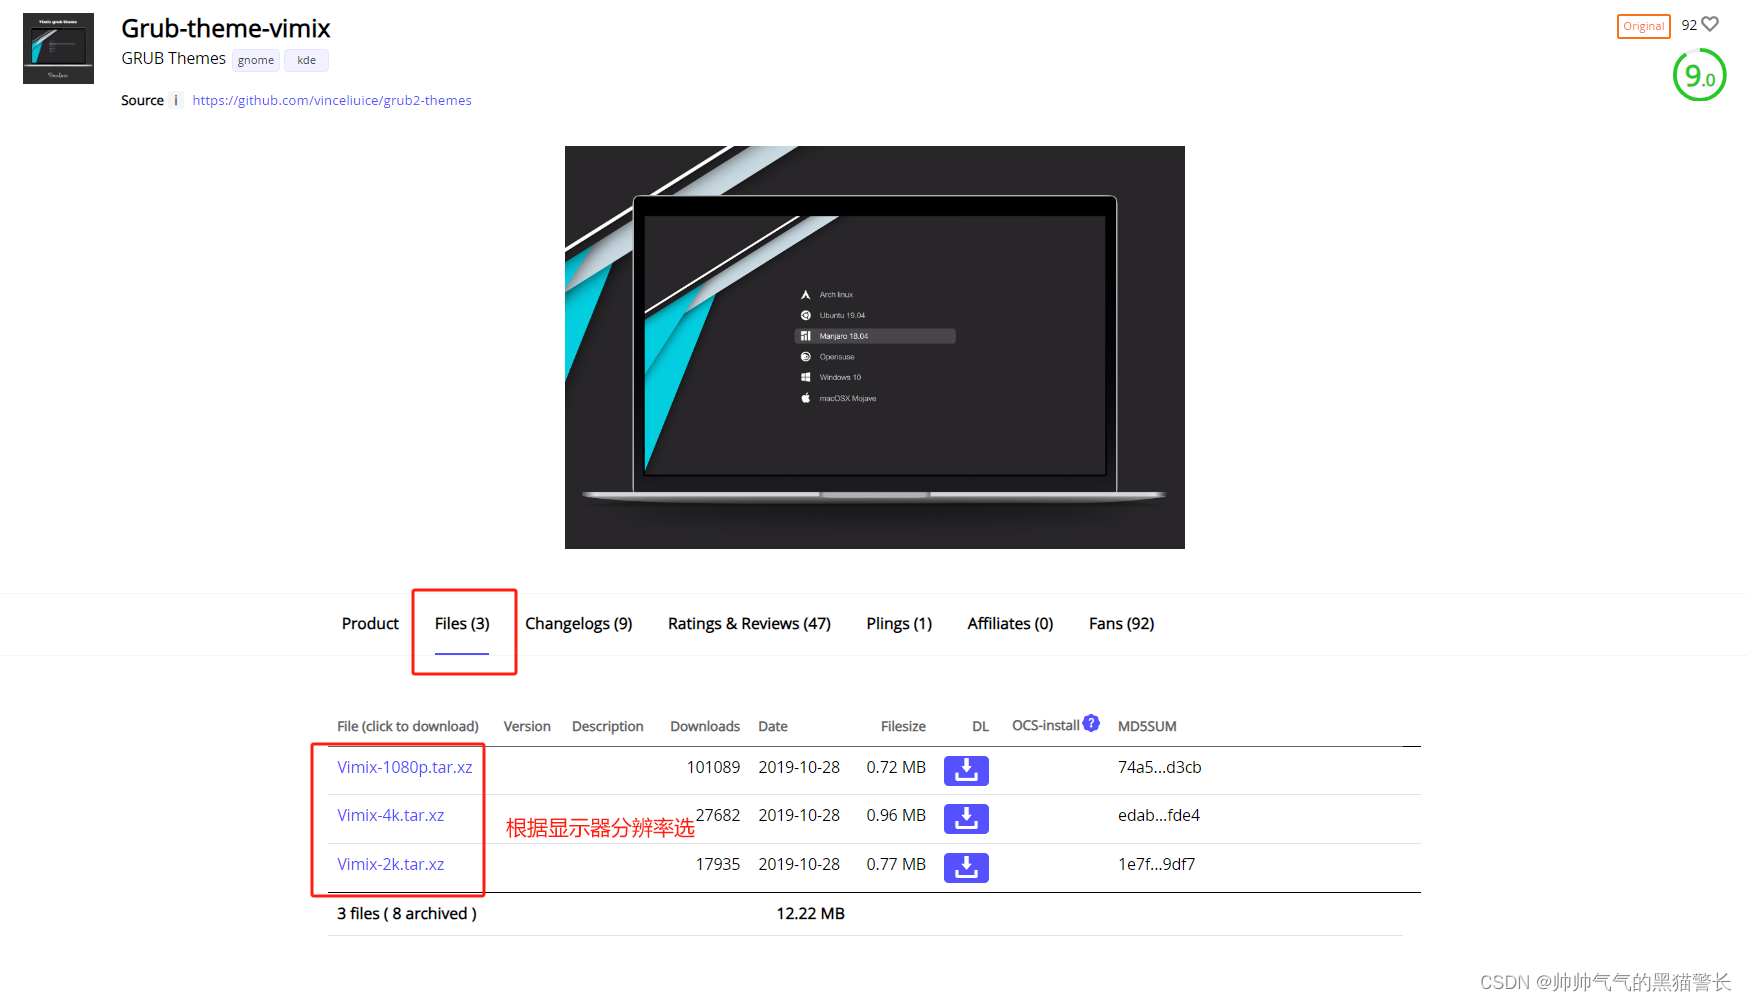Click the download count 17935
The height and width of the screenshot is (1001, 1747).
click(718, 864)
